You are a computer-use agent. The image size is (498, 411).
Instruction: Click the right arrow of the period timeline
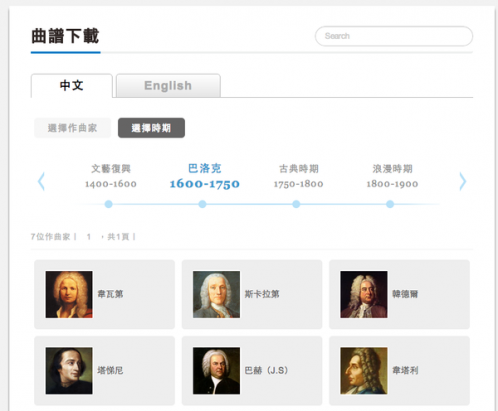tap(463, 181)
